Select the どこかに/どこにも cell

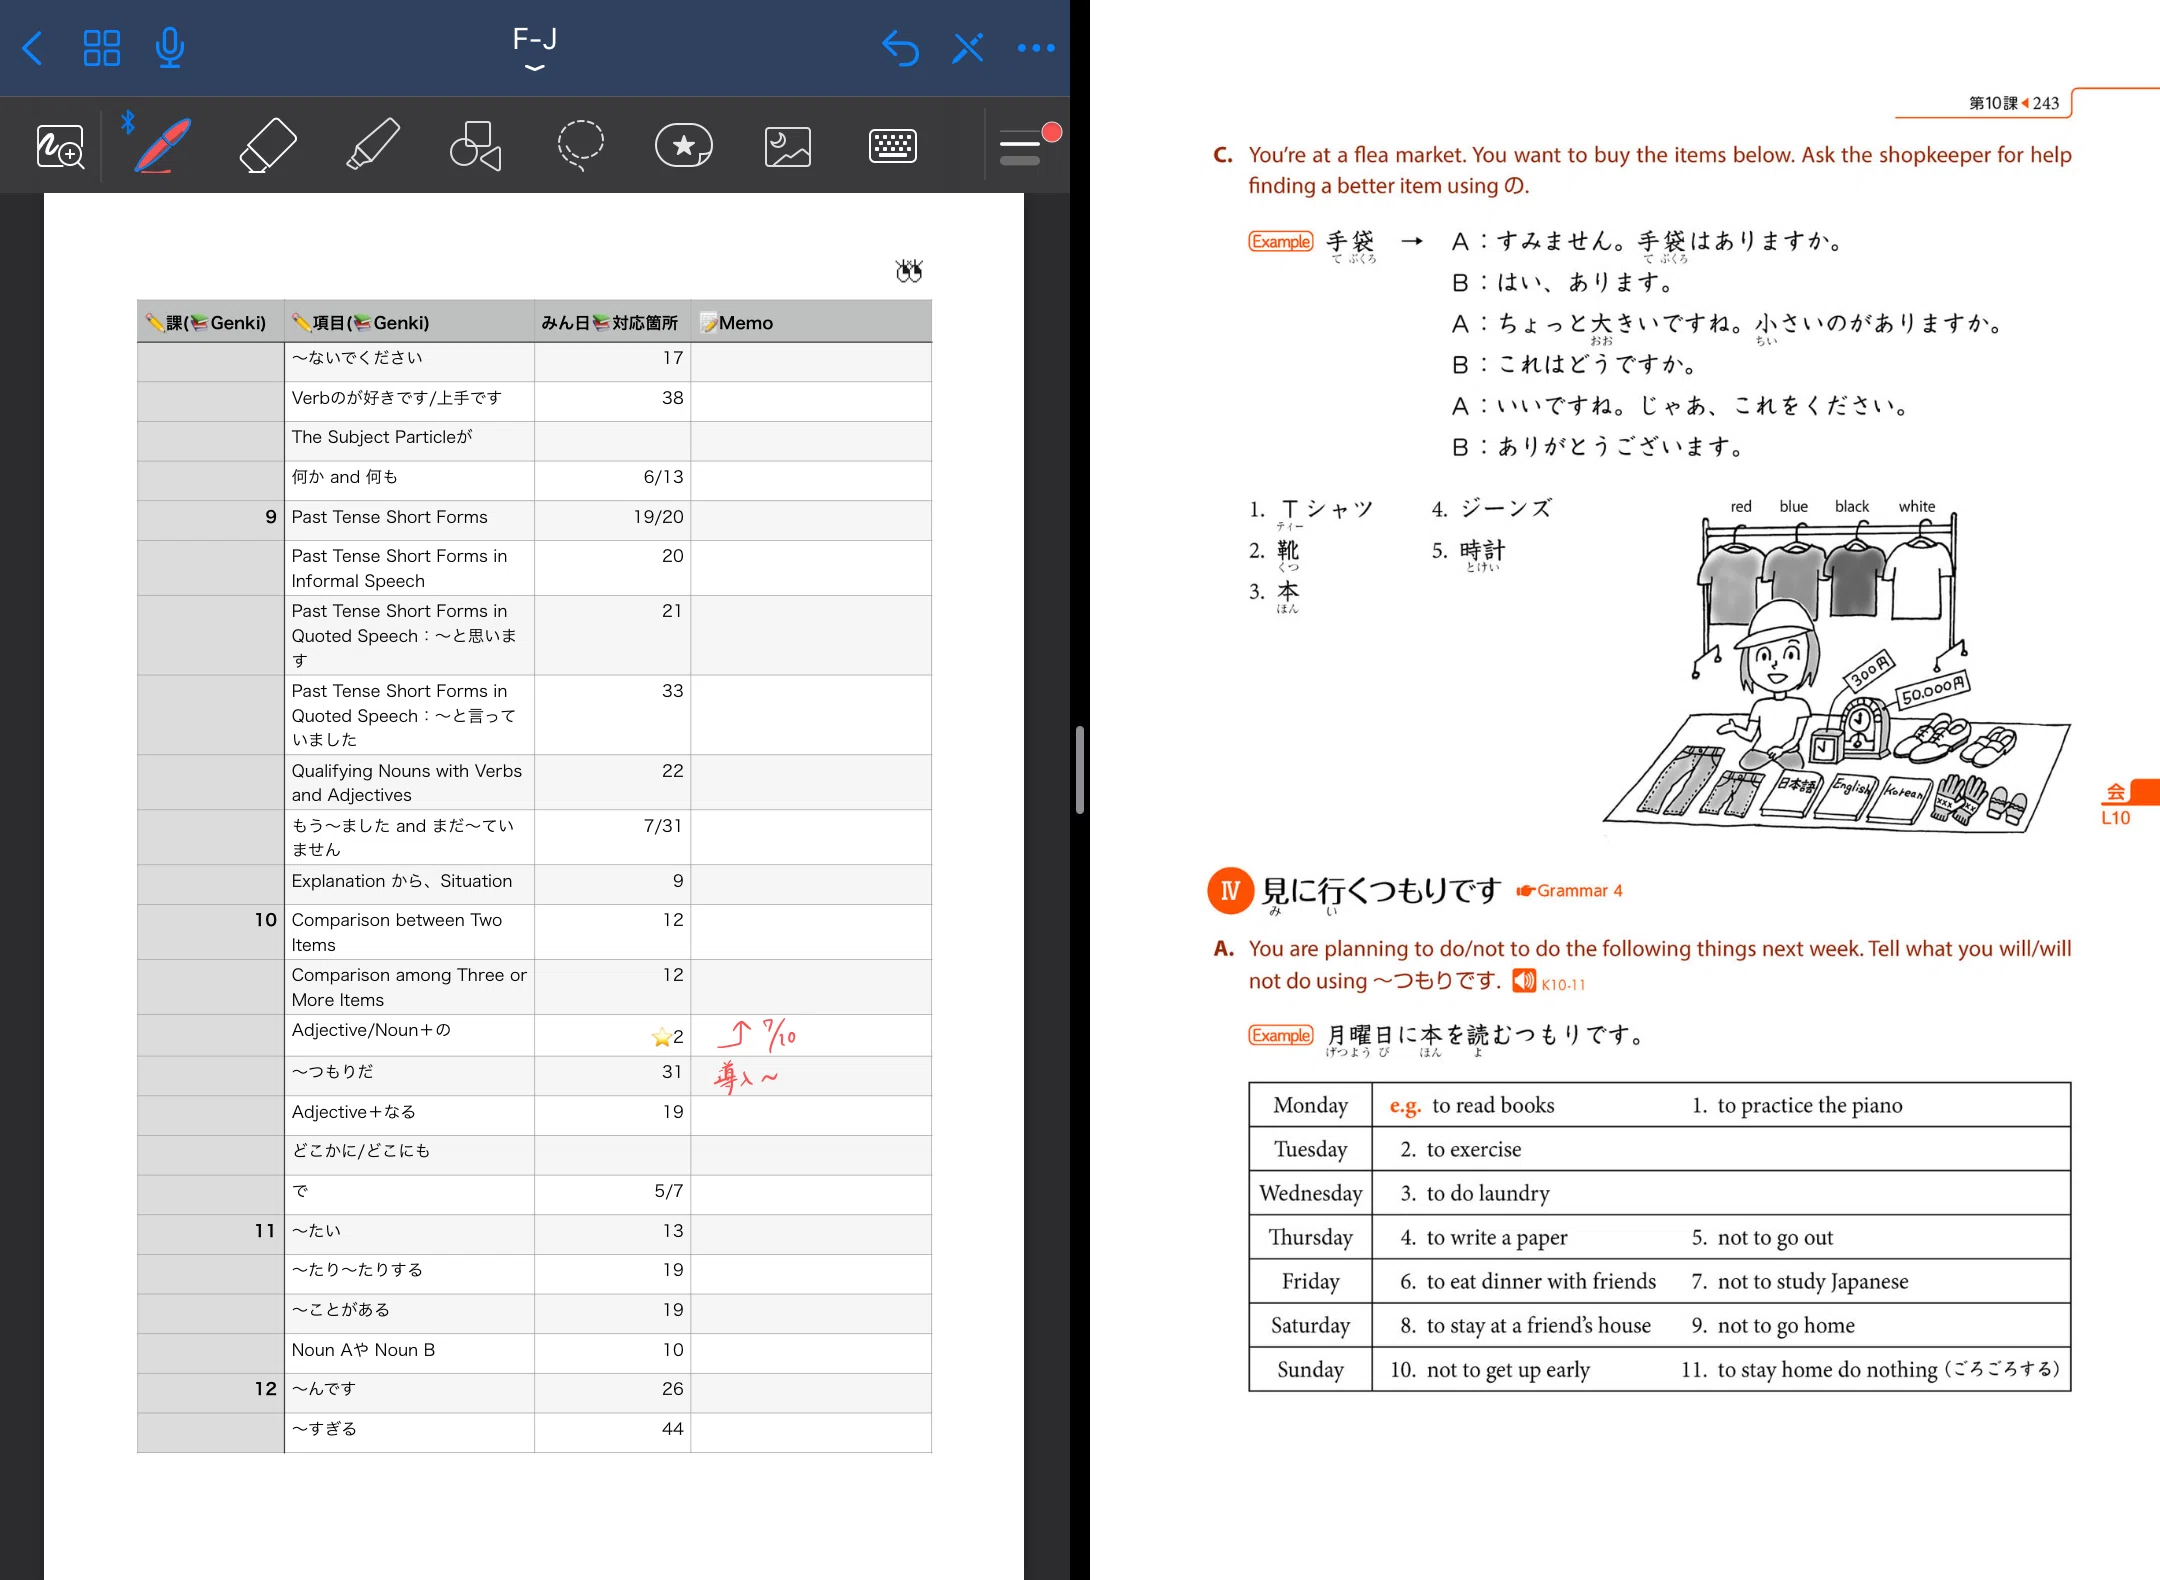click(409, 1155)
